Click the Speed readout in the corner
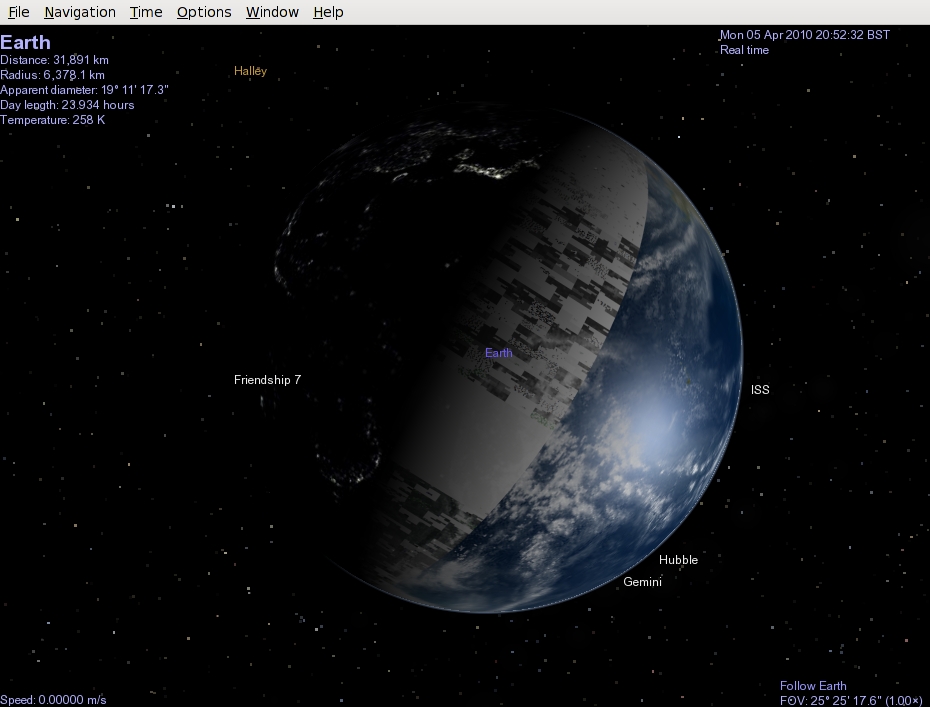 [x=53, y=700]
